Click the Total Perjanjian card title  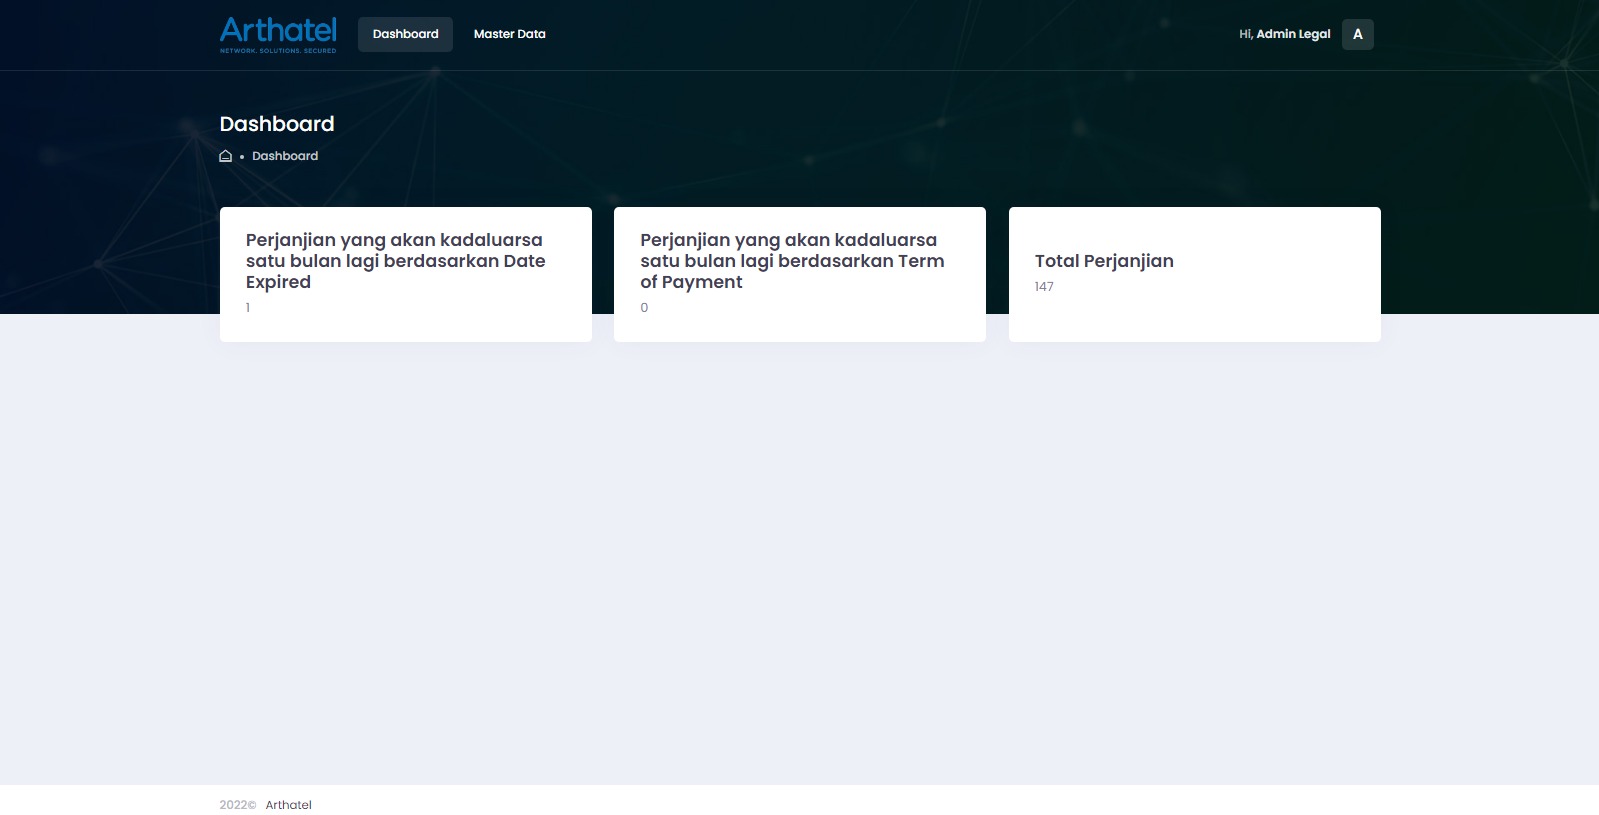click(1104, 261)
